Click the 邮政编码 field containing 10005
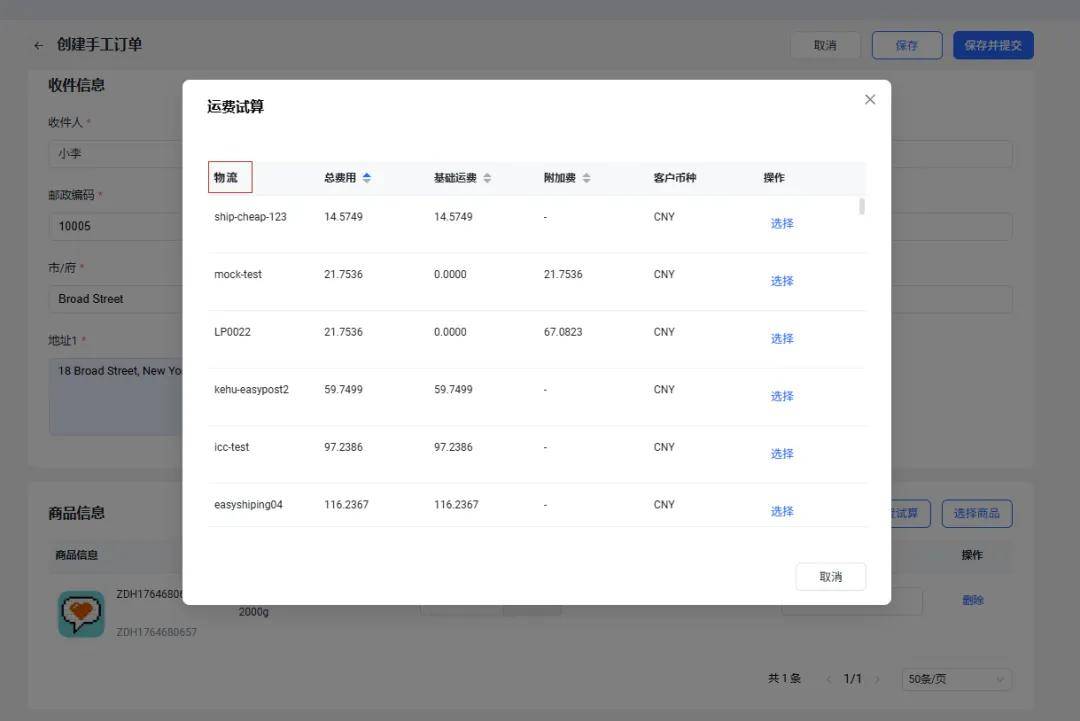Screen dimensions: 1080x721 point(110,224)
